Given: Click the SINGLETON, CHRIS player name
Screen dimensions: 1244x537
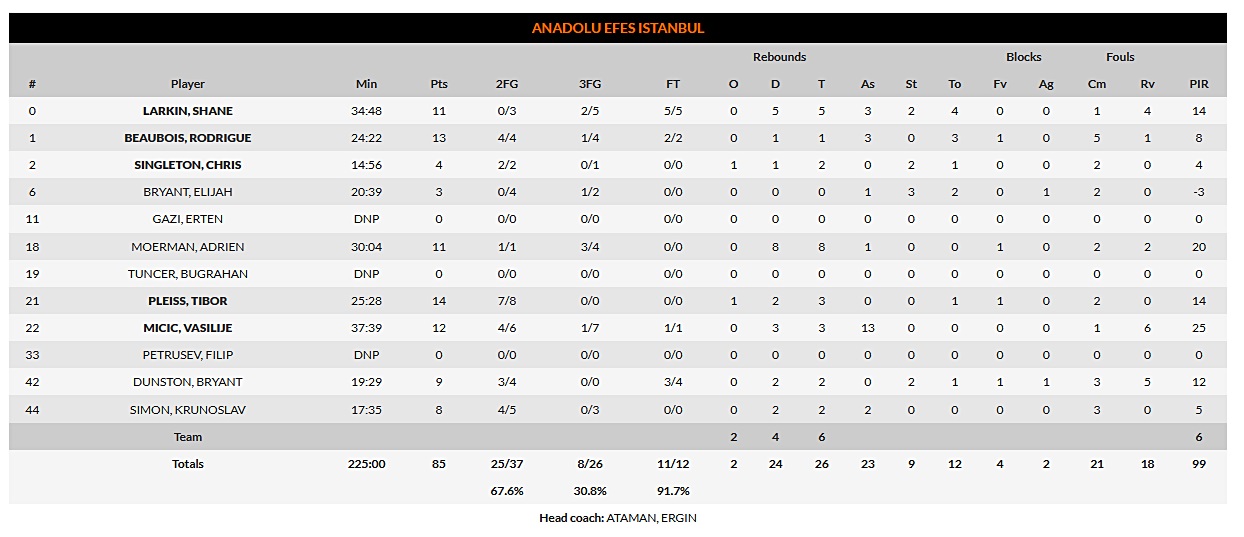Looking at the screenshot, I should tap(188, 165).
